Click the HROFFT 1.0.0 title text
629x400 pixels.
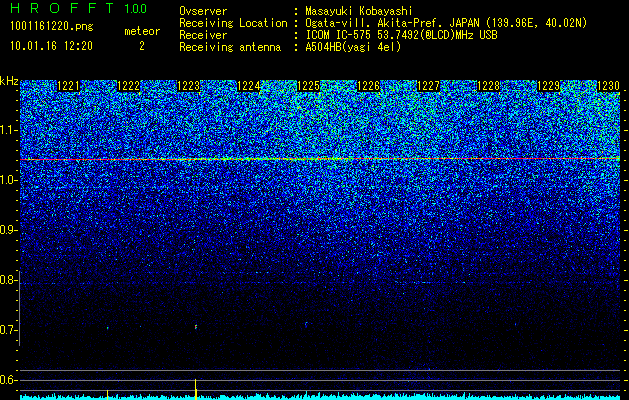pos(79,8)
